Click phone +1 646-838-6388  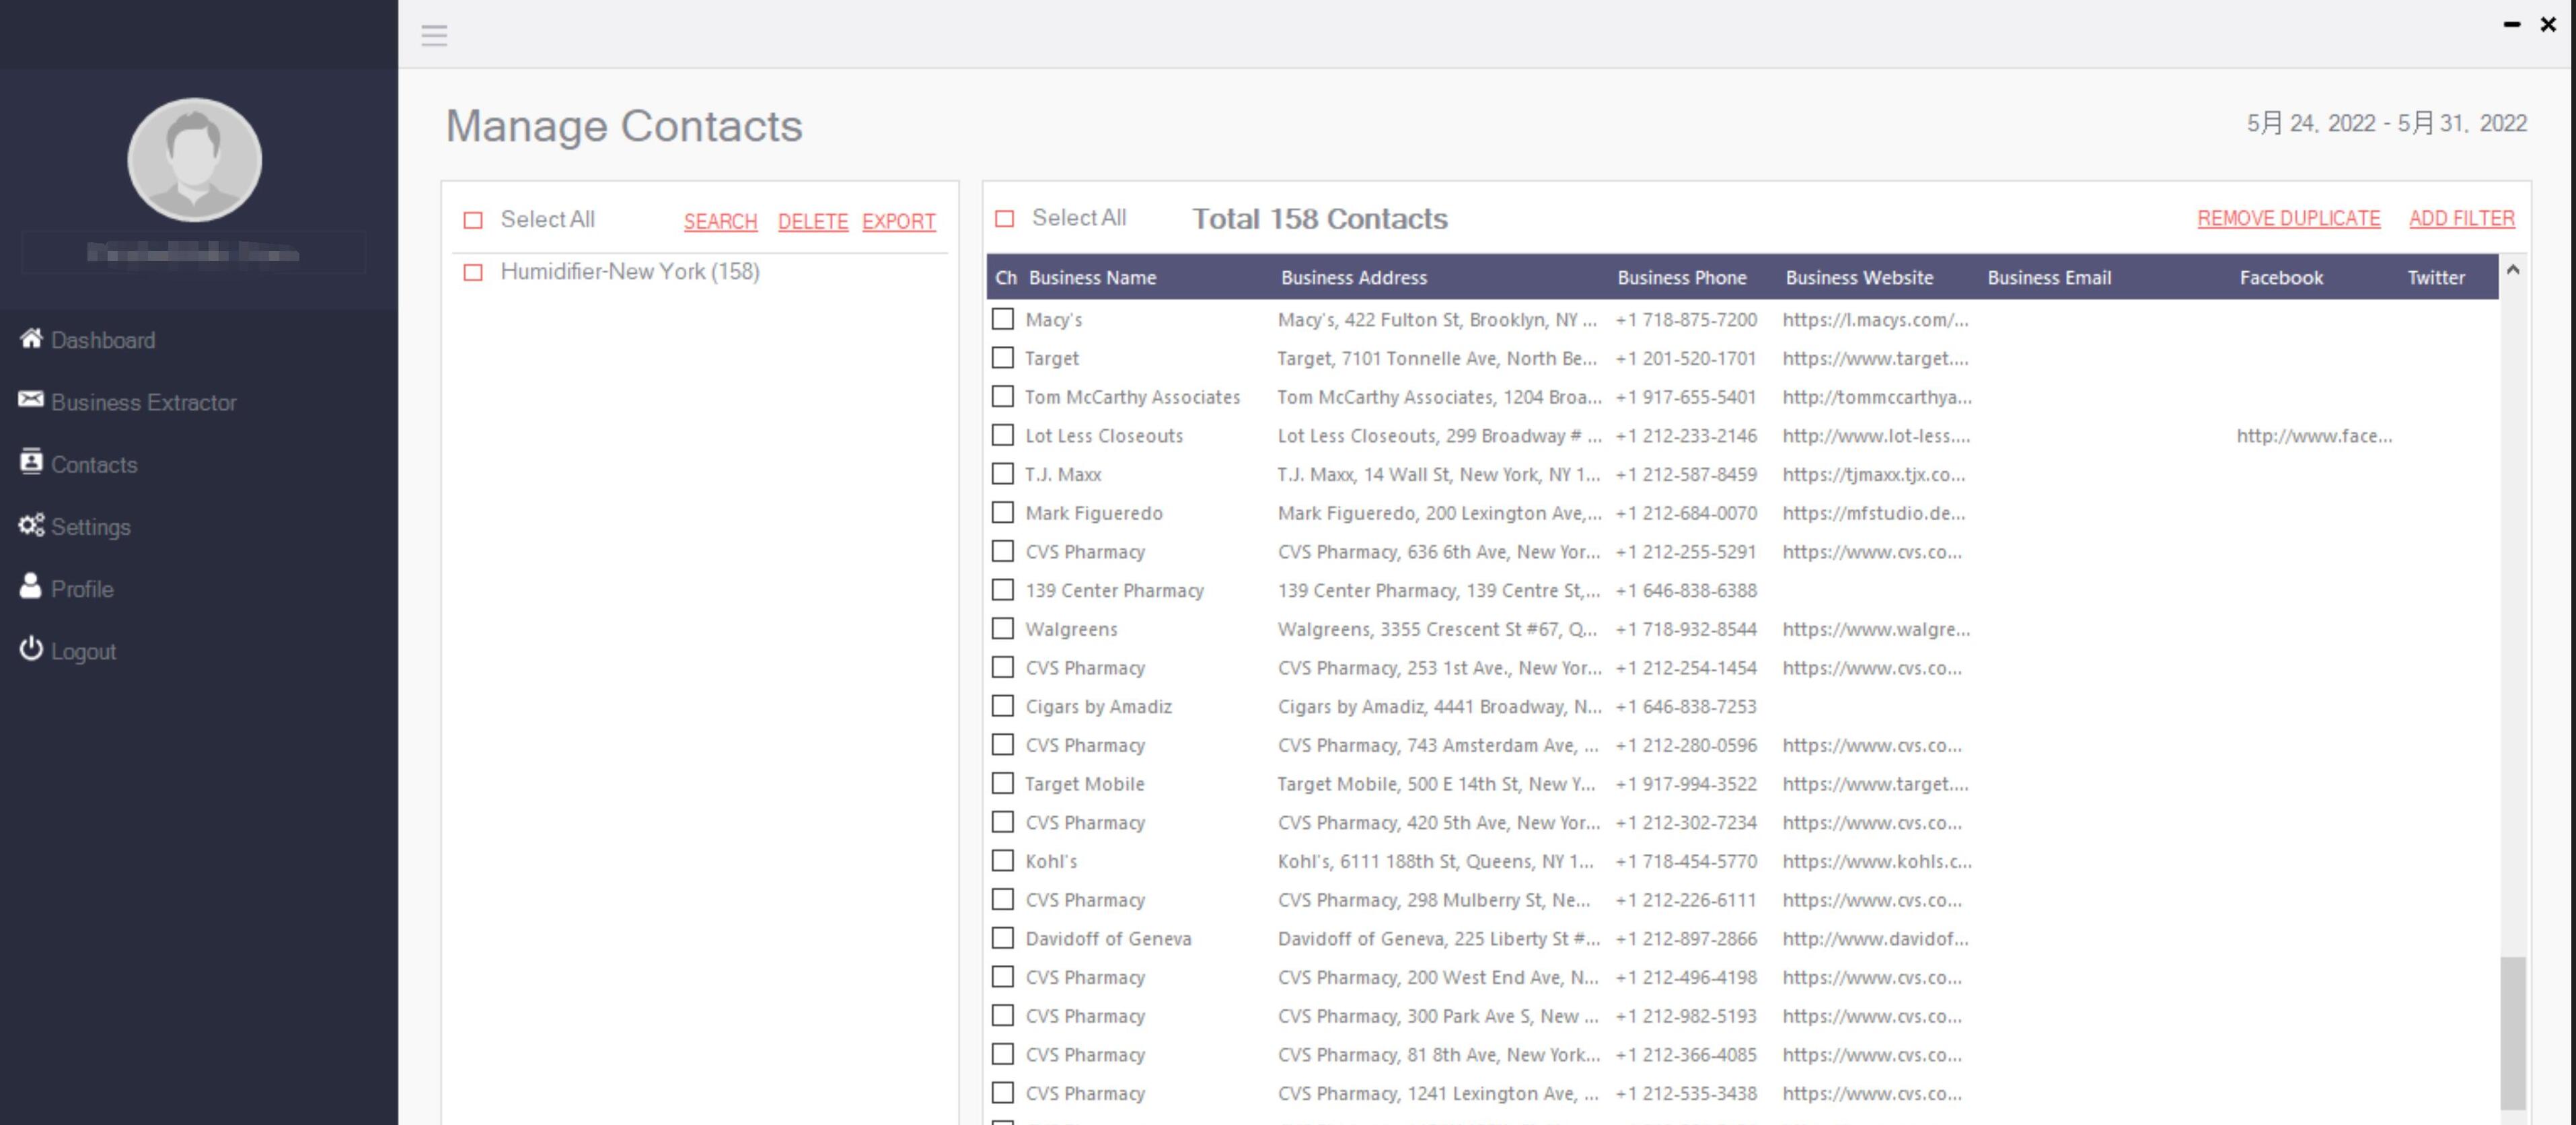tap(1686, 590)
